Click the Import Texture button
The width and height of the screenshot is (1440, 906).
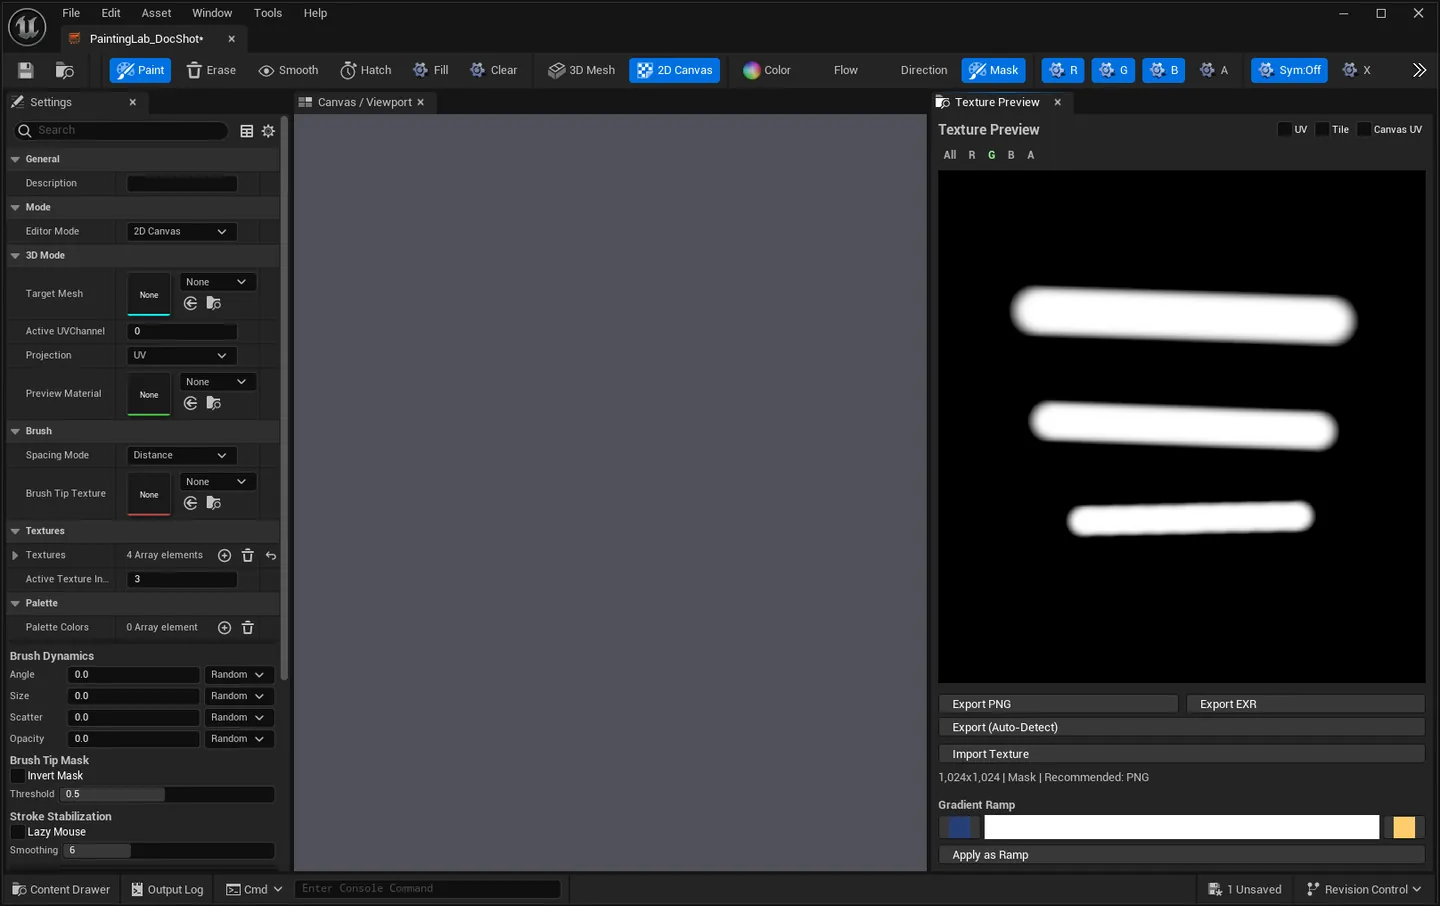(x=1181, y=754)
